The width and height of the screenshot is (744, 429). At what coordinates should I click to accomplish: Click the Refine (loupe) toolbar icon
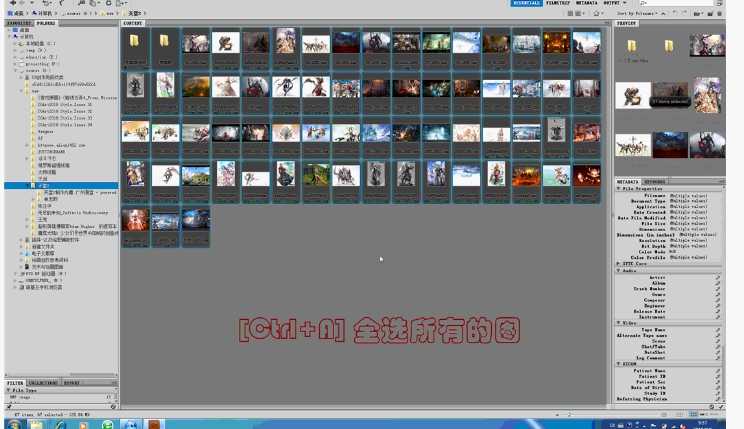point(94,3)
